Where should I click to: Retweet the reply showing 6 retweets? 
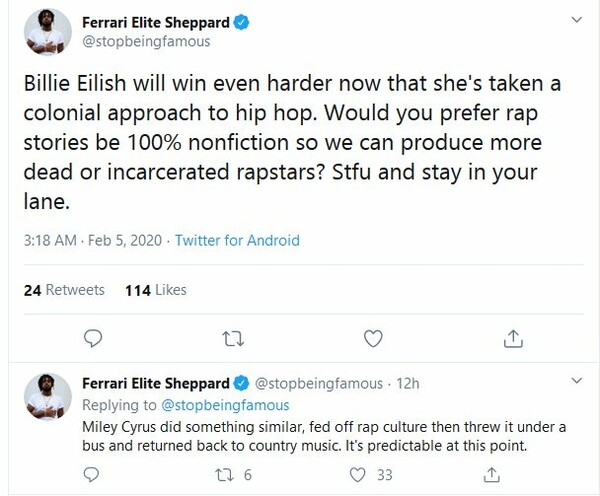coord(233,475)
